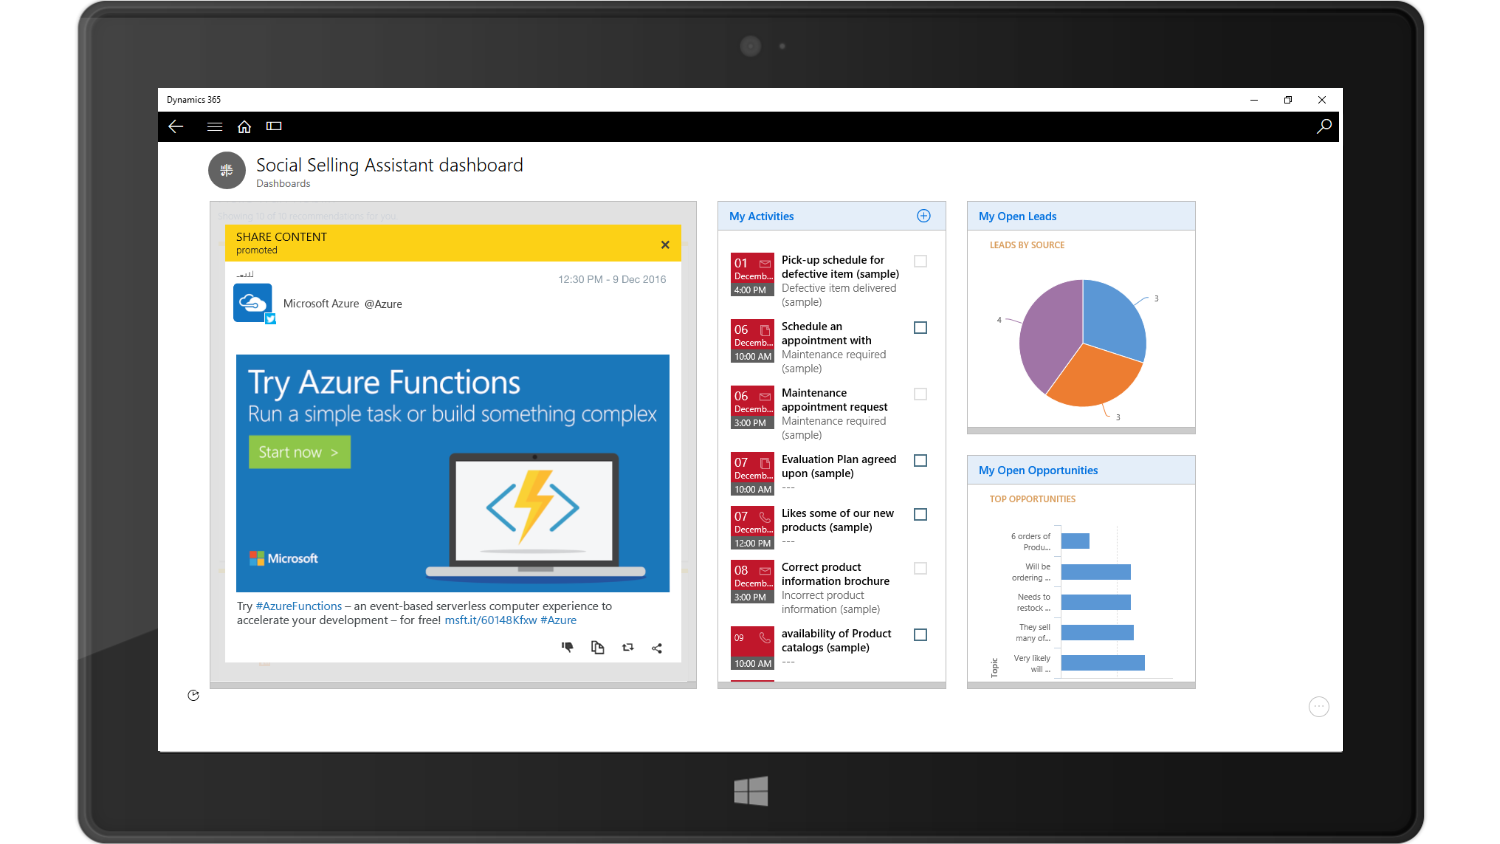This screenshot has width=1500, height=844.
Task: Click thumbs-down icon on Azure tweet
Action: [567, 647]
